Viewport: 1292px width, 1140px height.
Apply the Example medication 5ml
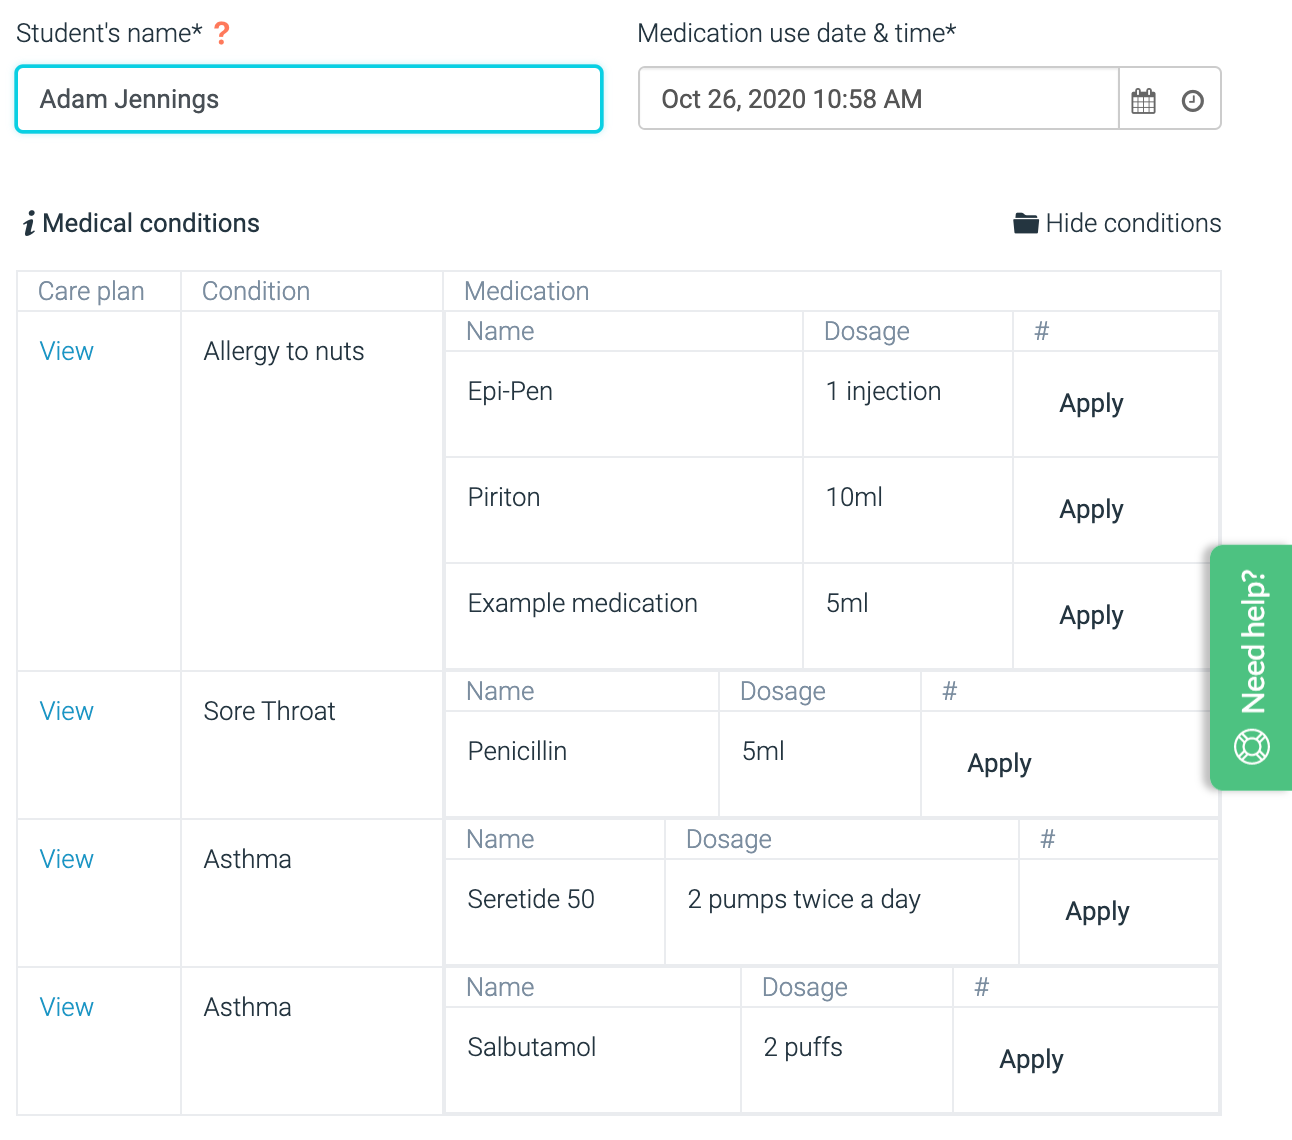tap(1091, 615)
